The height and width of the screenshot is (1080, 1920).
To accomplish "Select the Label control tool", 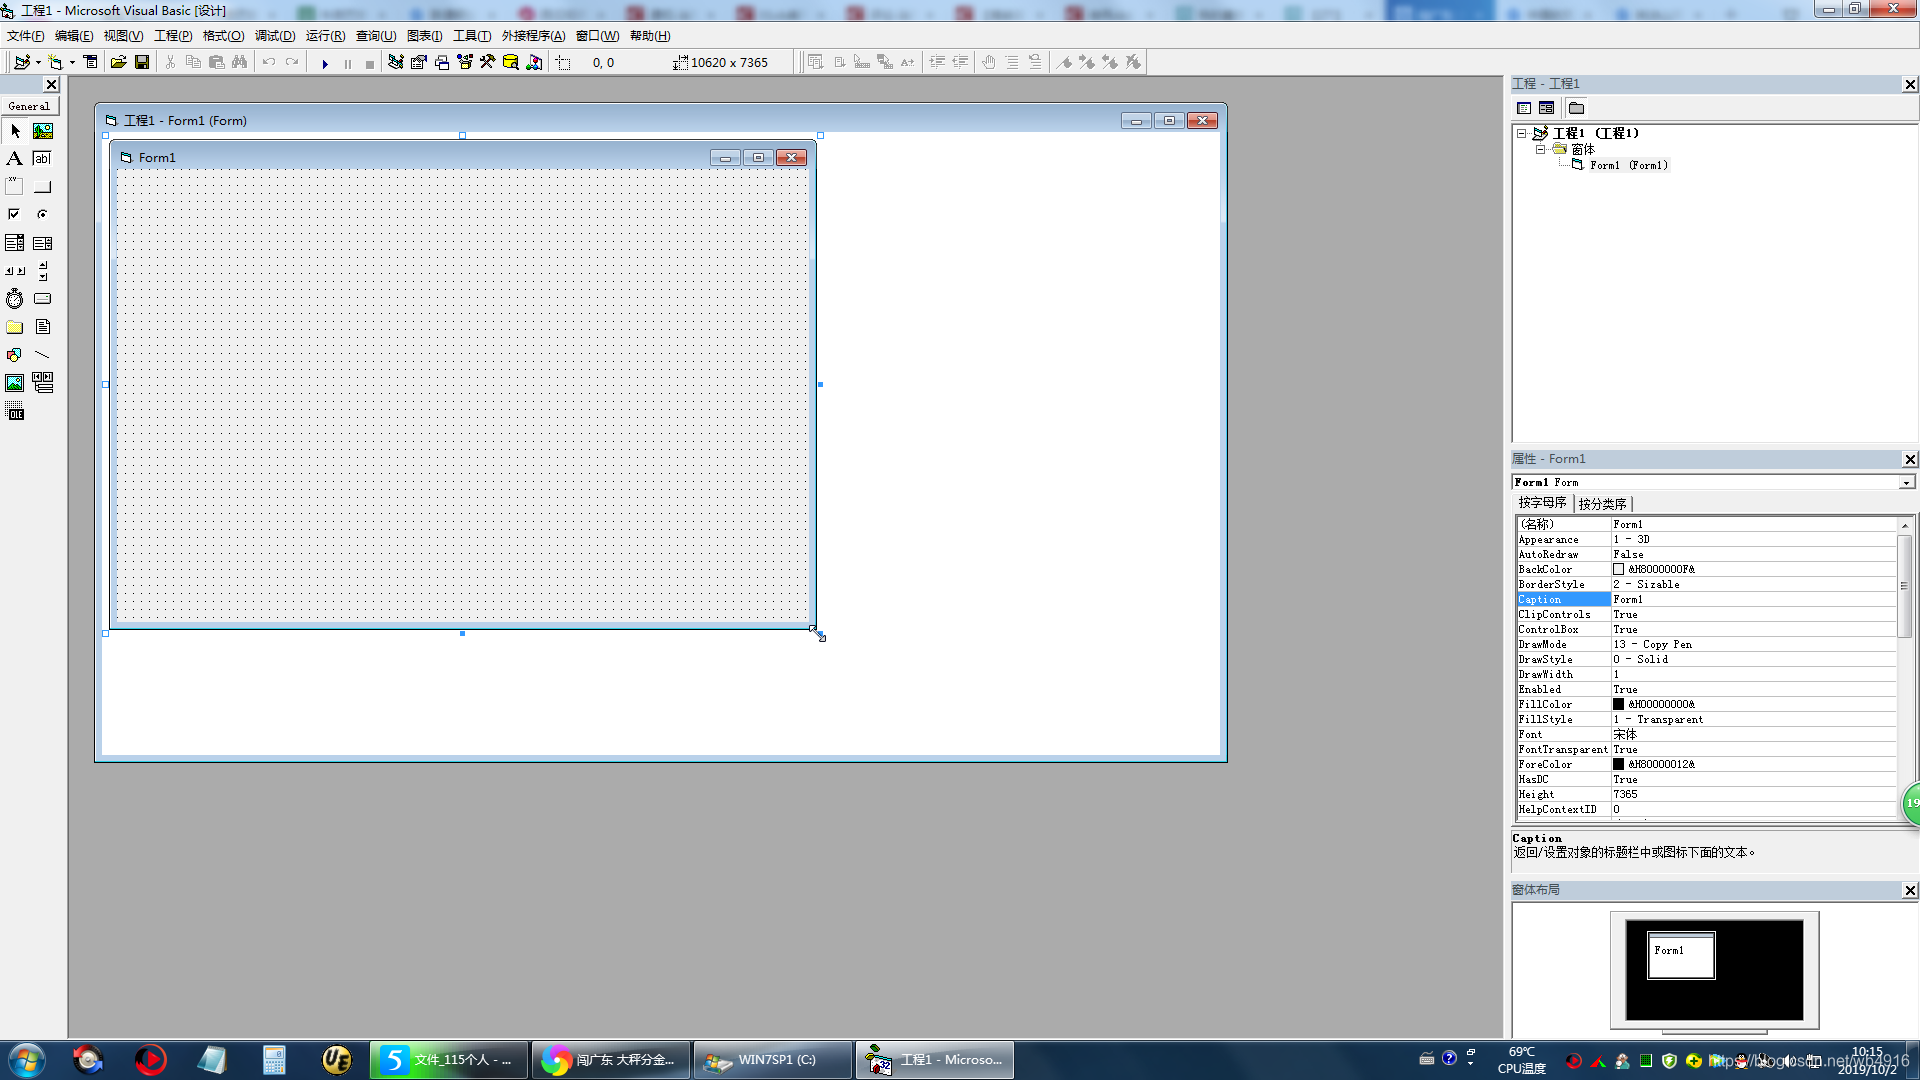I will (x=14, y=158).
